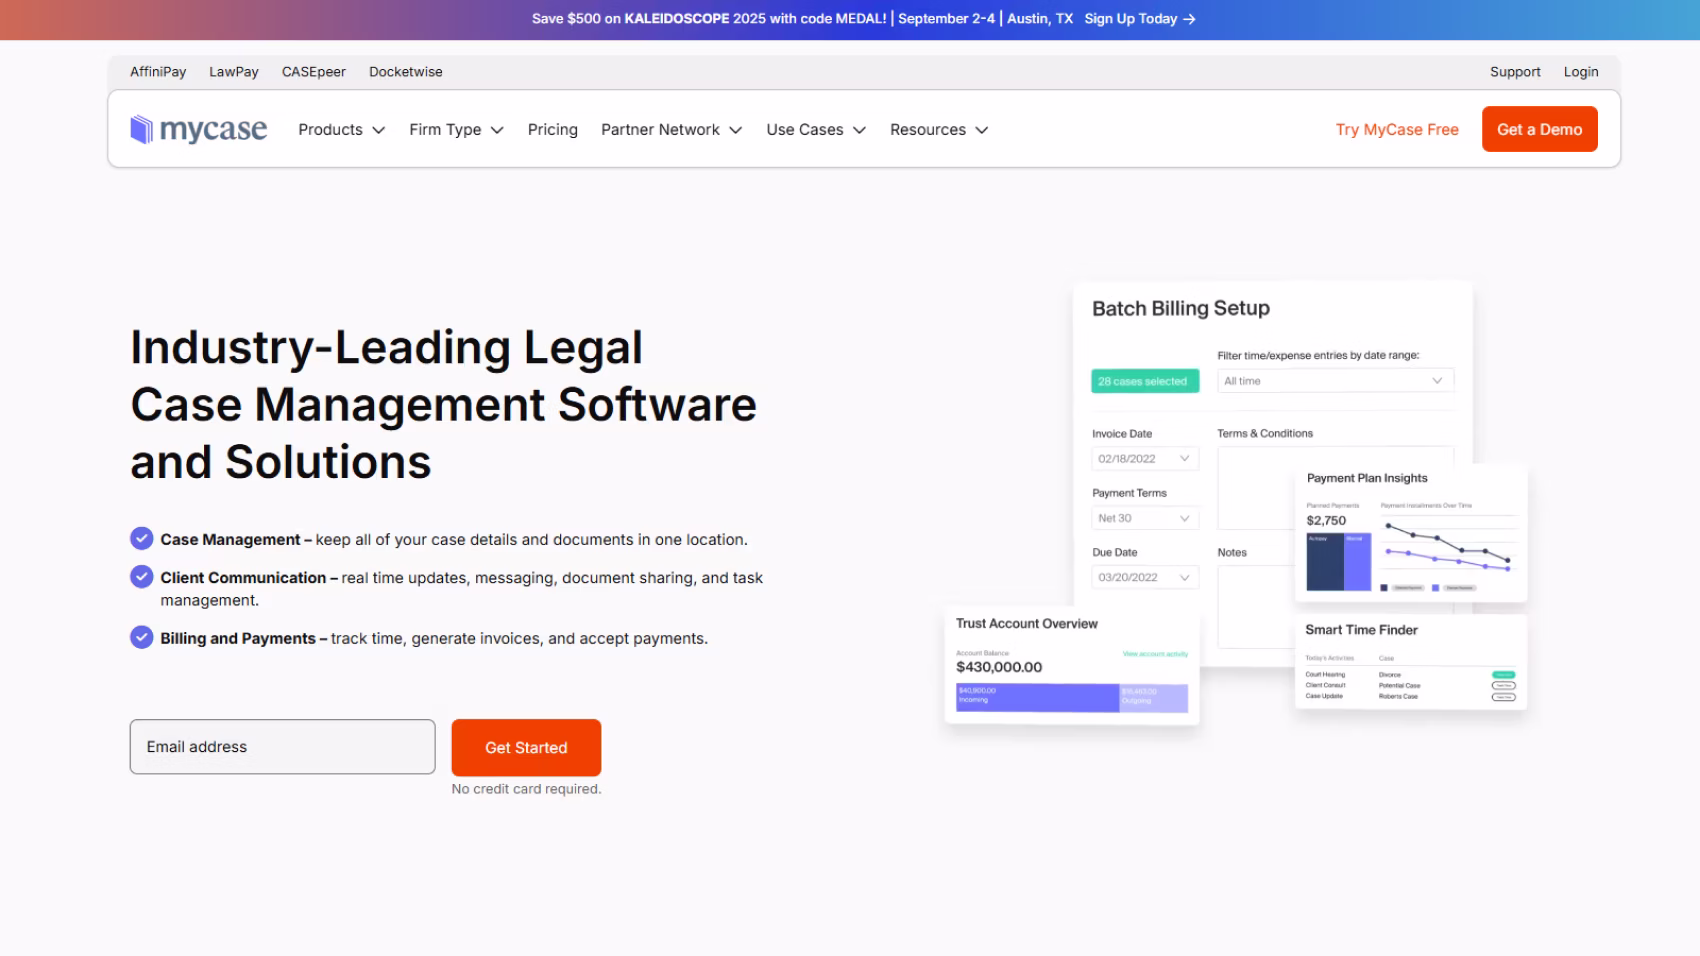
Task: Click the MyCase logo
Action: pos(198,129)
